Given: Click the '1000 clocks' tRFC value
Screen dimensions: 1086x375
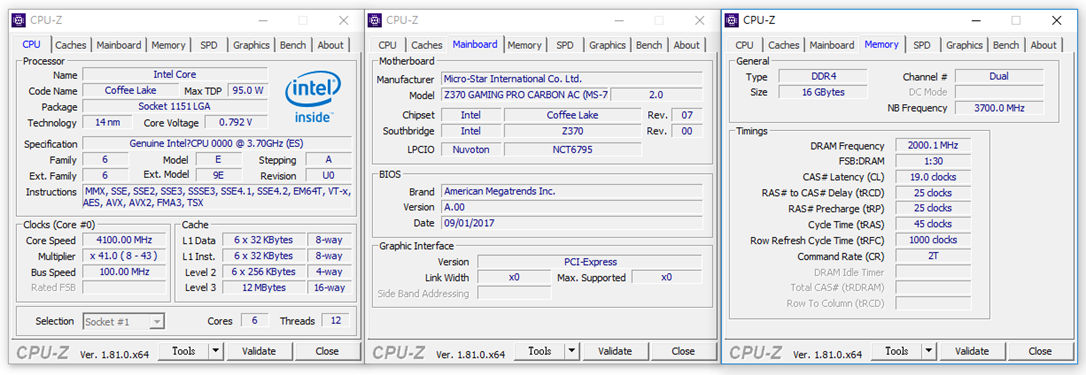Looking at the screenshot, I should point(933,240).
